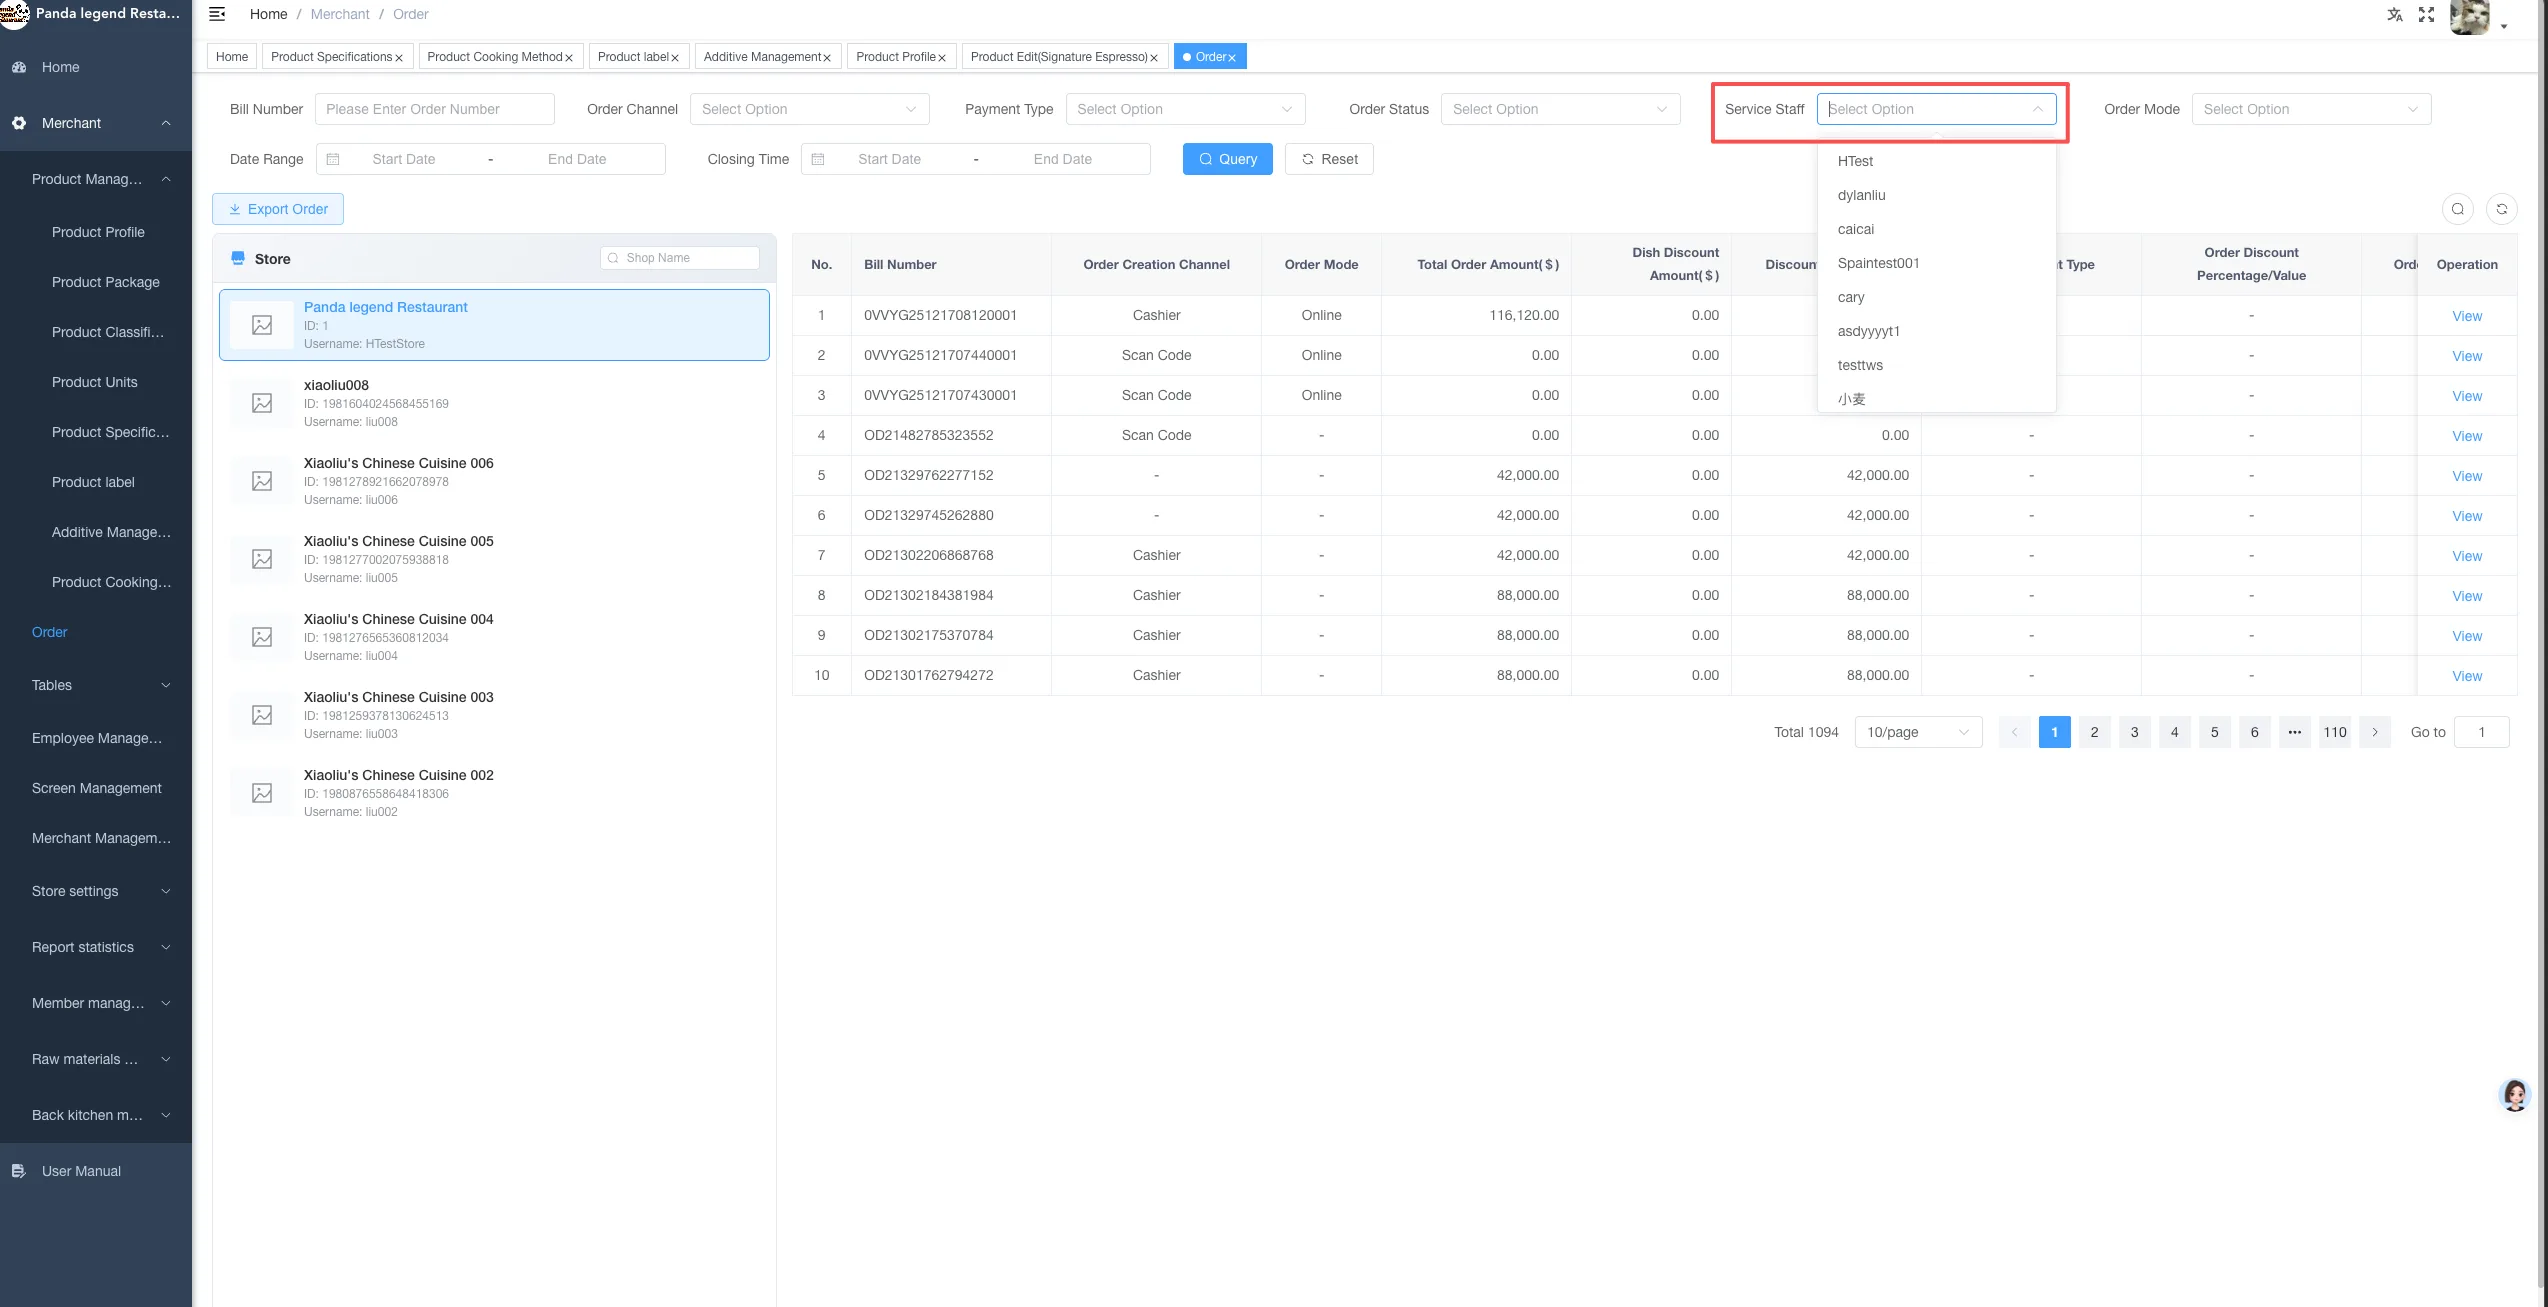Open the Order Mode filter dropdown
Viewport: 2548px width, 1307px height.
tap(2311, 109)
